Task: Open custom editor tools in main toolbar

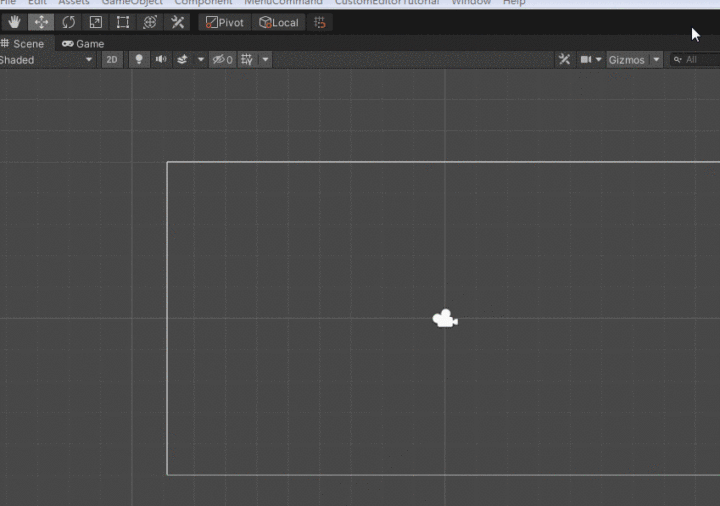Action: (177, 22)
